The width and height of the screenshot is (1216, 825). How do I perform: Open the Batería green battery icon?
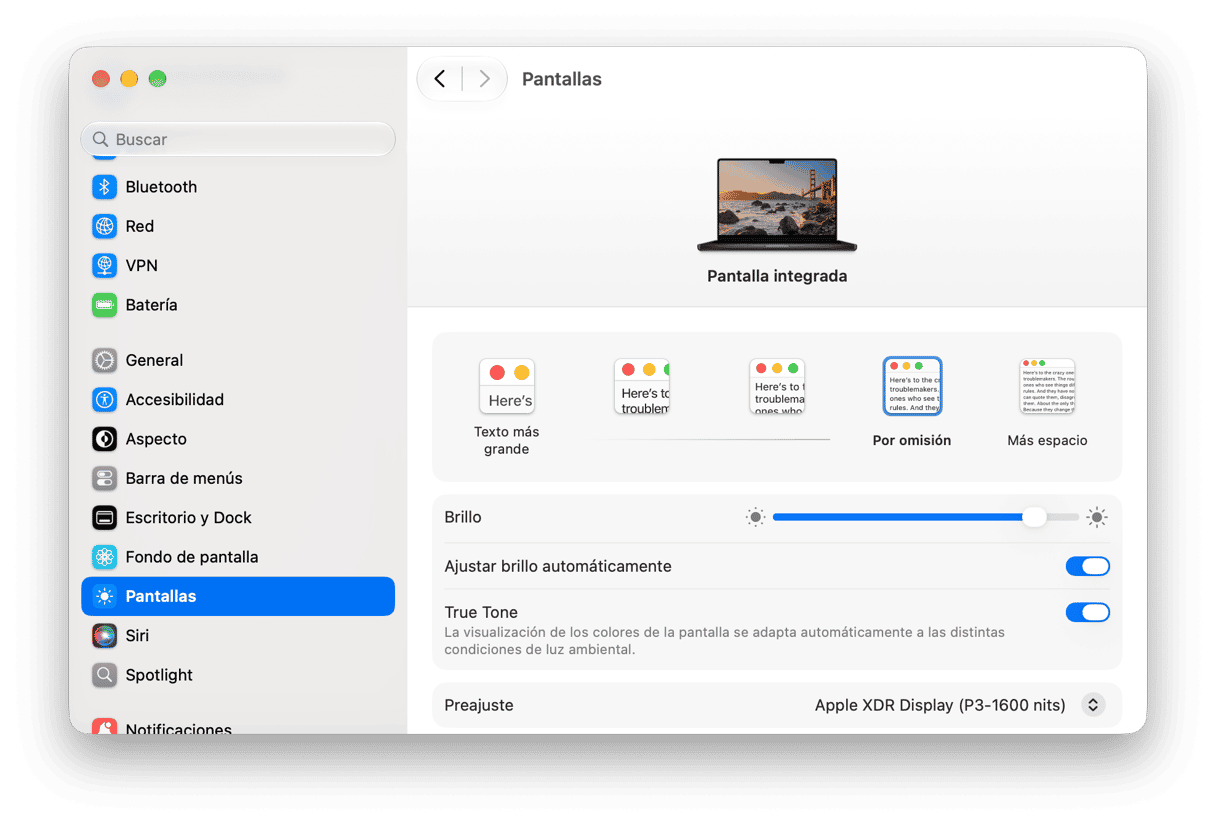tap(105, 305)
